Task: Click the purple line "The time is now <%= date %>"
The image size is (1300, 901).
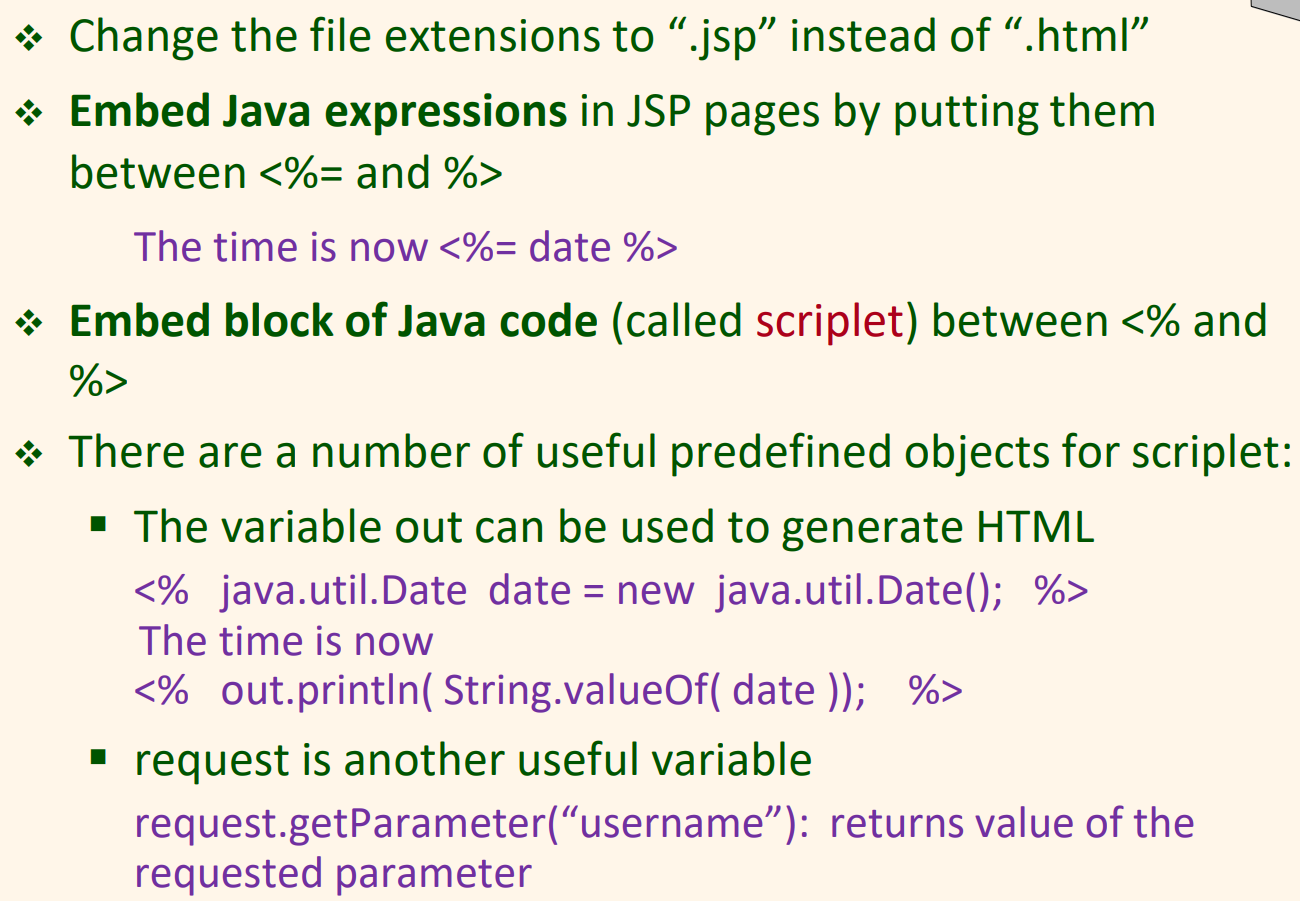Action: pos(406,247)
